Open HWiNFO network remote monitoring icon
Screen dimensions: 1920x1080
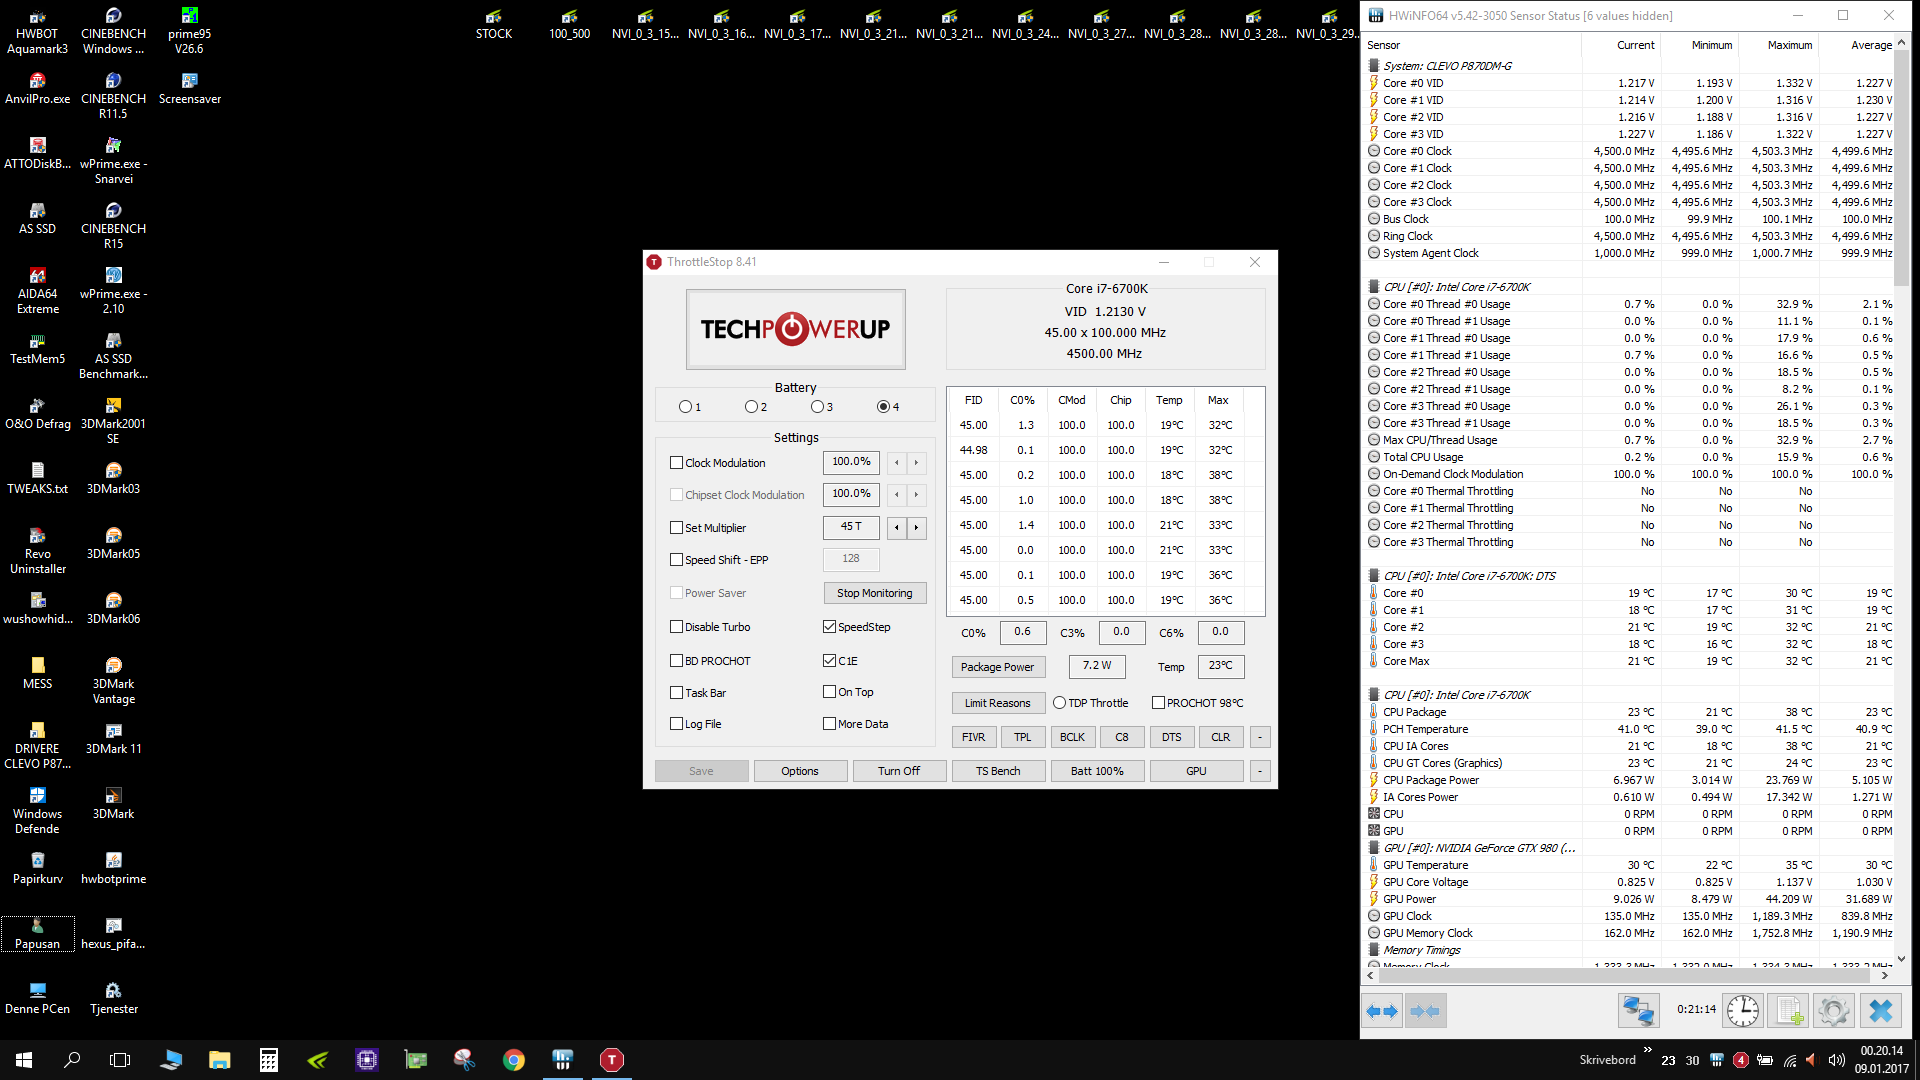tap(1638, 1011)
